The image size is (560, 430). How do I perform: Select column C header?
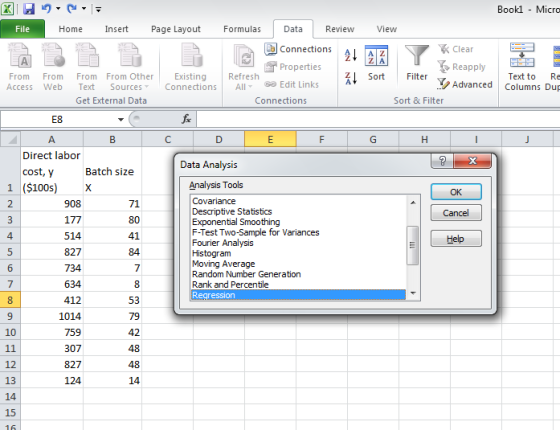[x=168, y=139]
